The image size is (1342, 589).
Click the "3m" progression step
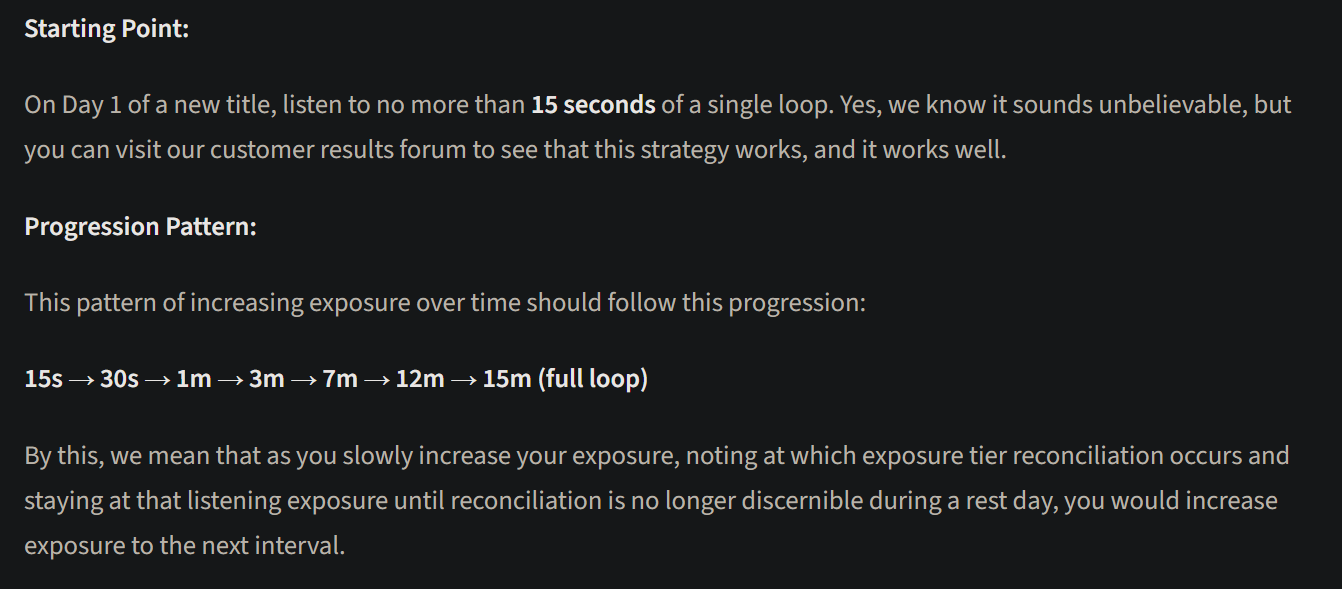pos(266,380)
